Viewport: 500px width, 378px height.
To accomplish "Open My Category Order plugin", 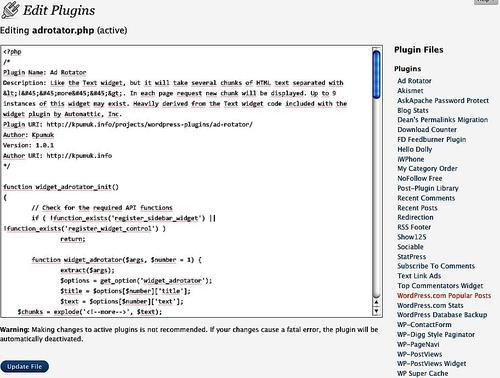I will 427,169.
